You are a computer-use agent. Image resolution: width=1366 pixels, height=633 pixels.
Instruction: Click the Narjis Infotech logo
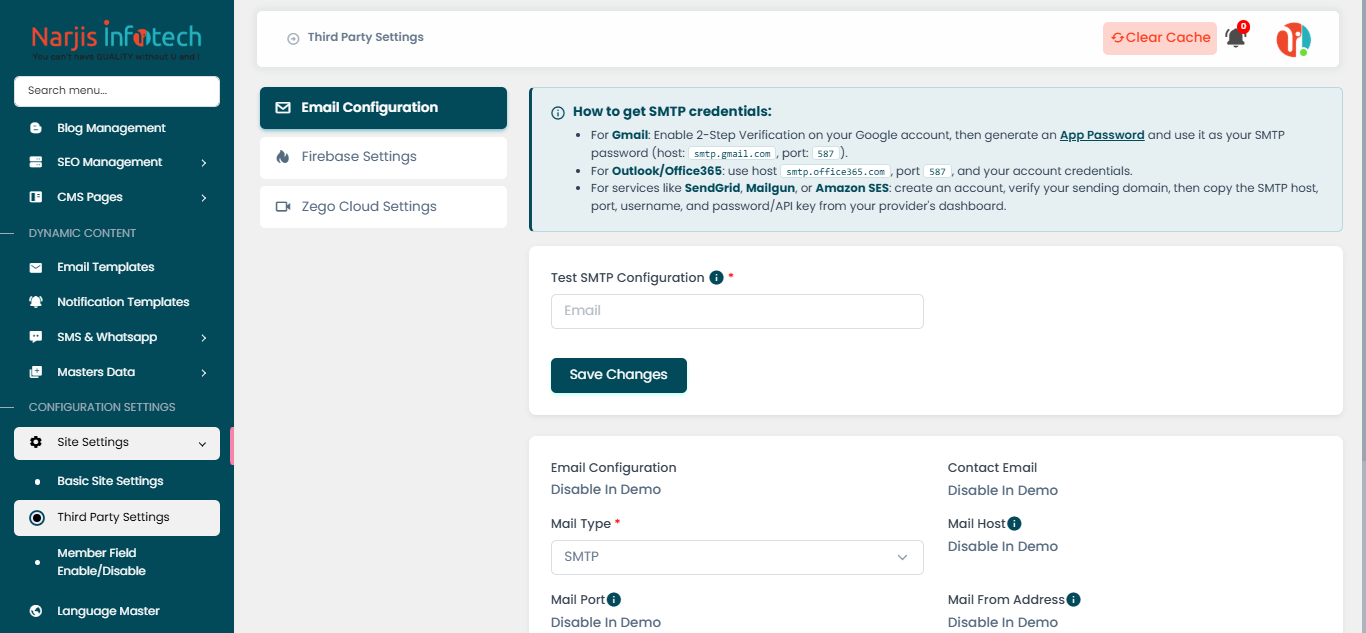pyautogui.click(x=117, y=40)
